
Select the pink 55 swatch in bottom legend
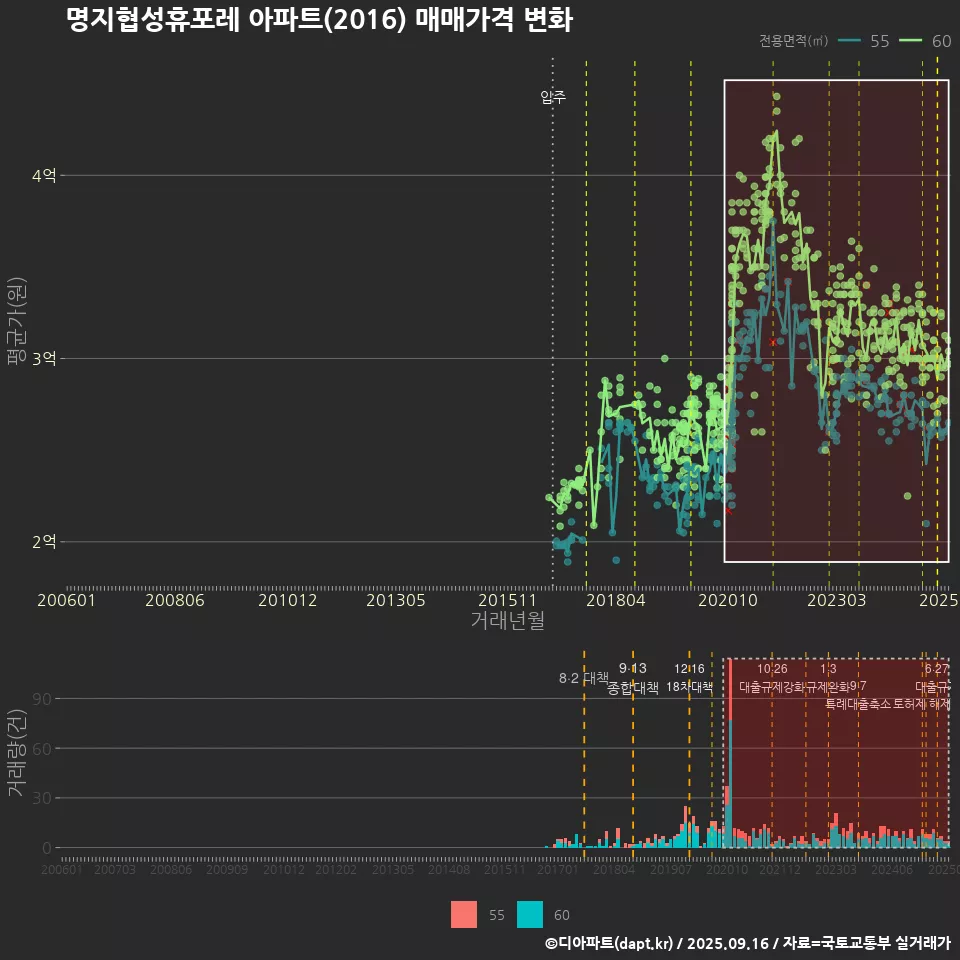point(463,915)
